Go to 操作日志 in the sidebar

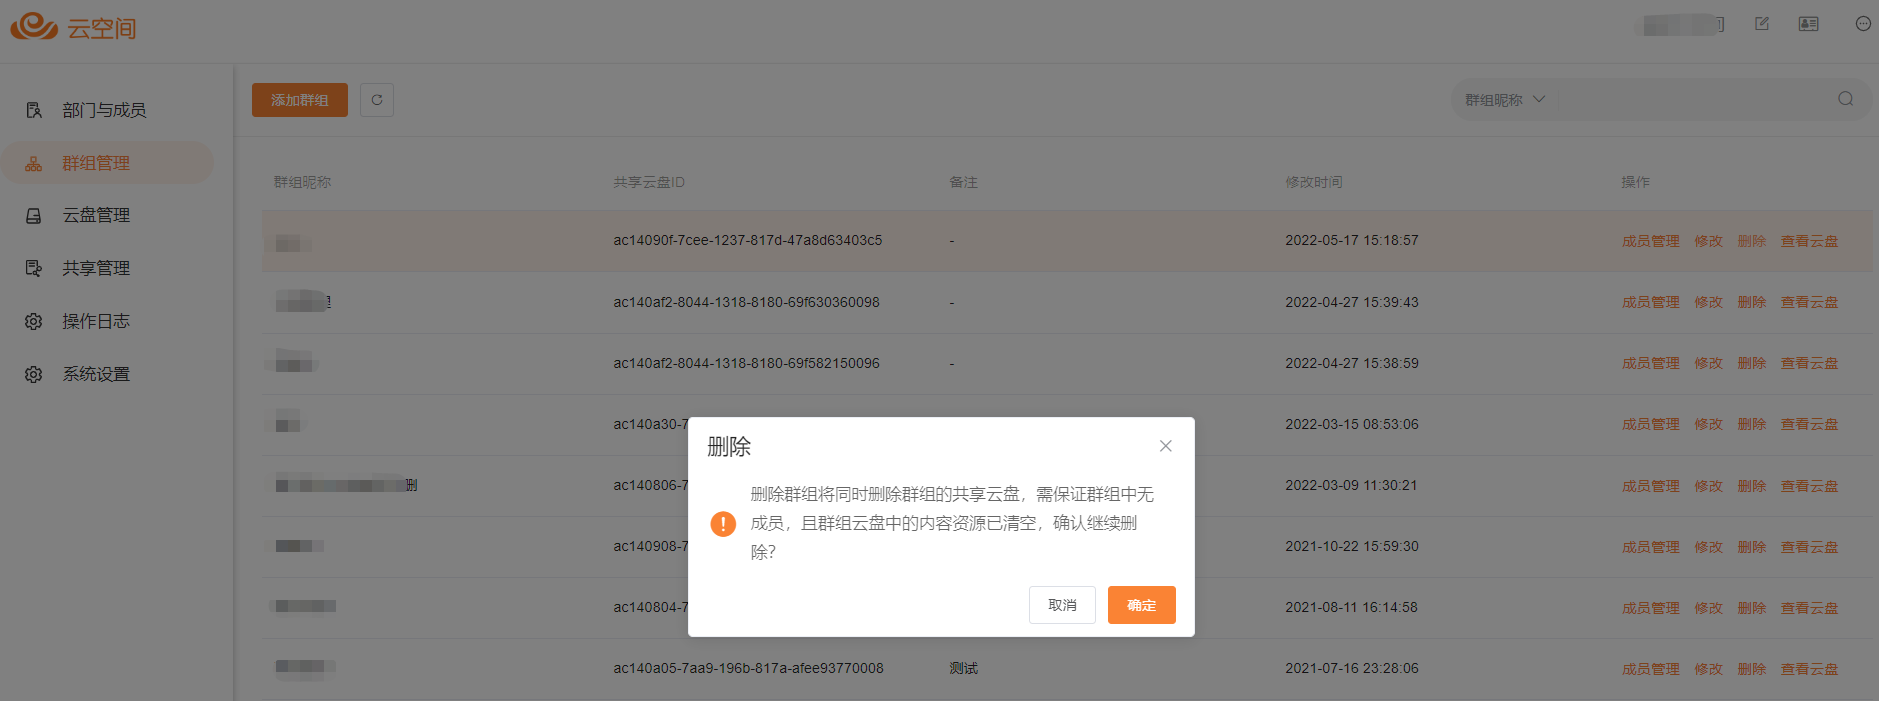(96, 321)
